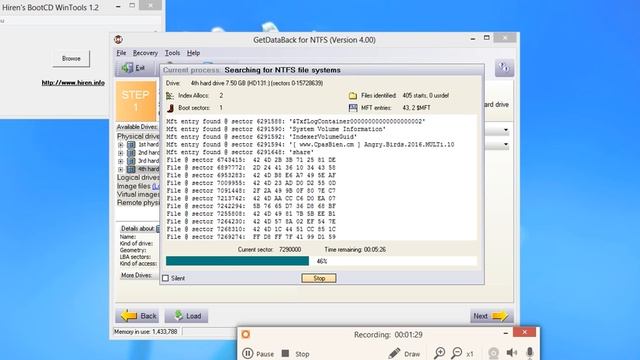The width and height of the screenshot is (640, 360).
Task: Open the lower right-side dropdown arrow
Action: [x=506, y=144]
